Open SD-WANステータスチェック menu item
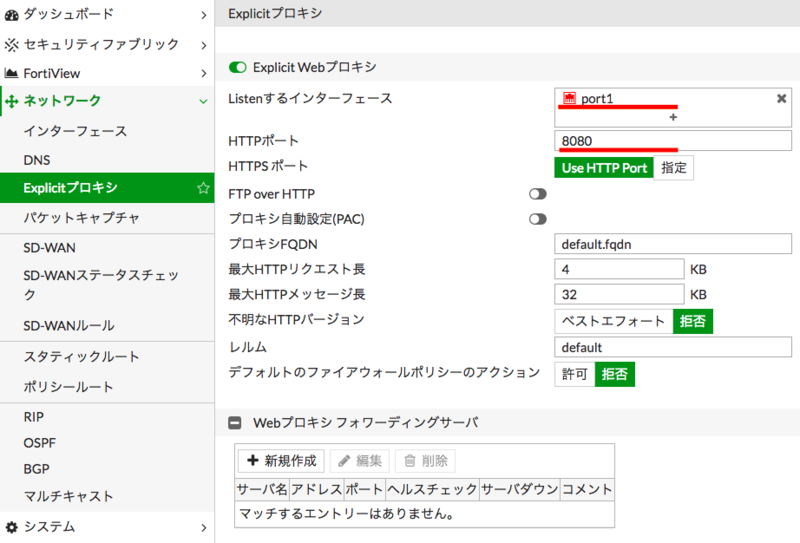Image resolution: width=800 pixels, height=543 pixels. pyautogui.click(x=107, y=285)
